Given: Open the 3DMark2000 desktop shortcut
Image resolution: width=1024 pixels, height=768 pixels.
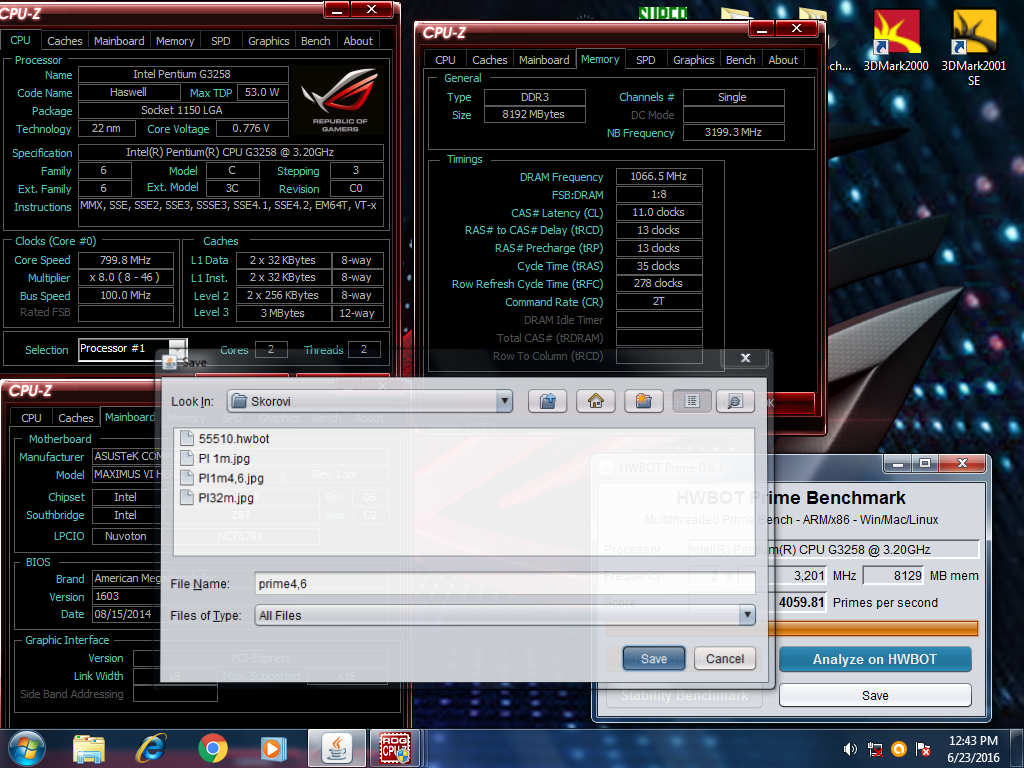Looking at the screenshot, I should 896,42.
